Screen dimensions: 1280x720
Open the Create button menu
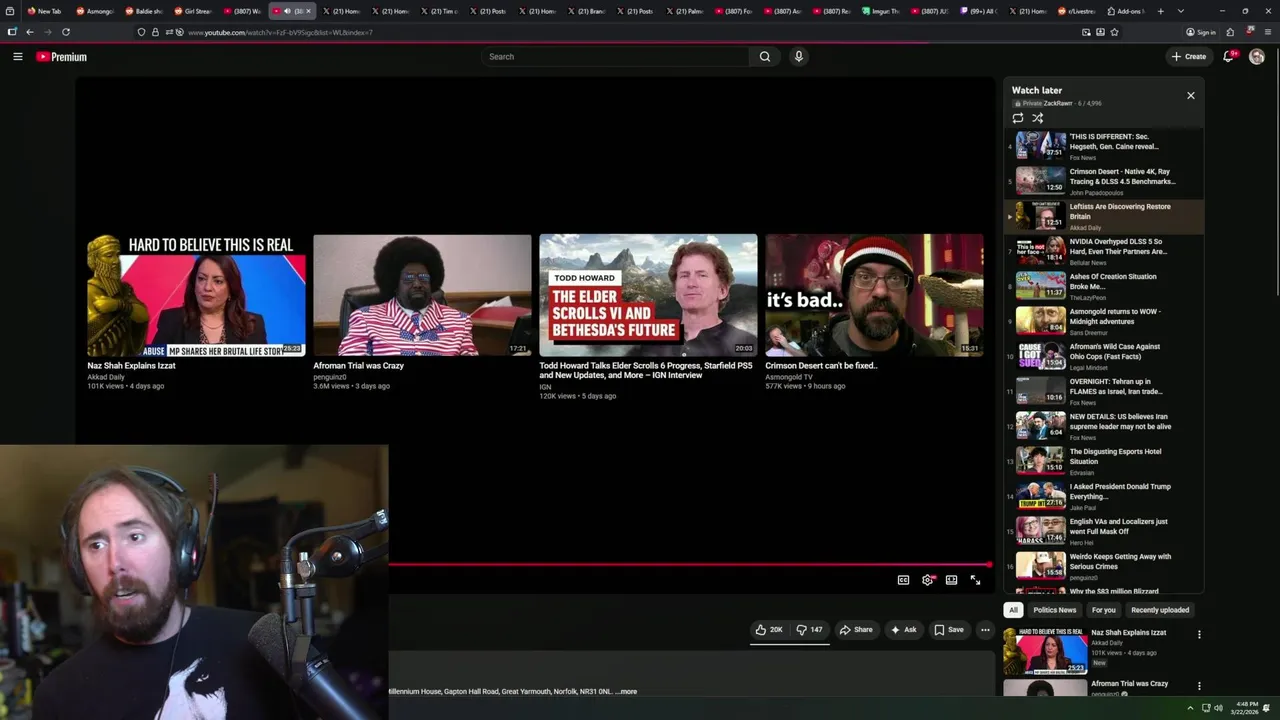pyautogui.click(x=1189, y=57)
